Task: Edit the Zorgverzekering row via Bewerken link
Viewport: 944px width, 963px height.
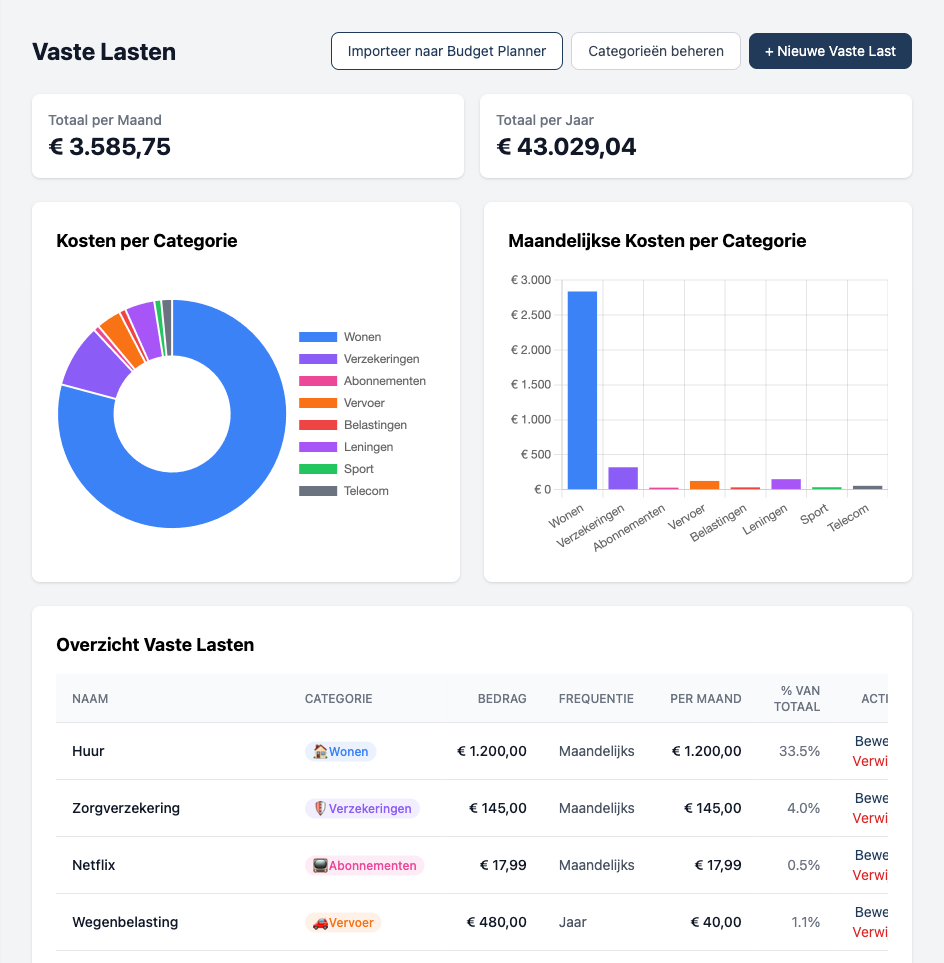Action: tap(871, 798)
